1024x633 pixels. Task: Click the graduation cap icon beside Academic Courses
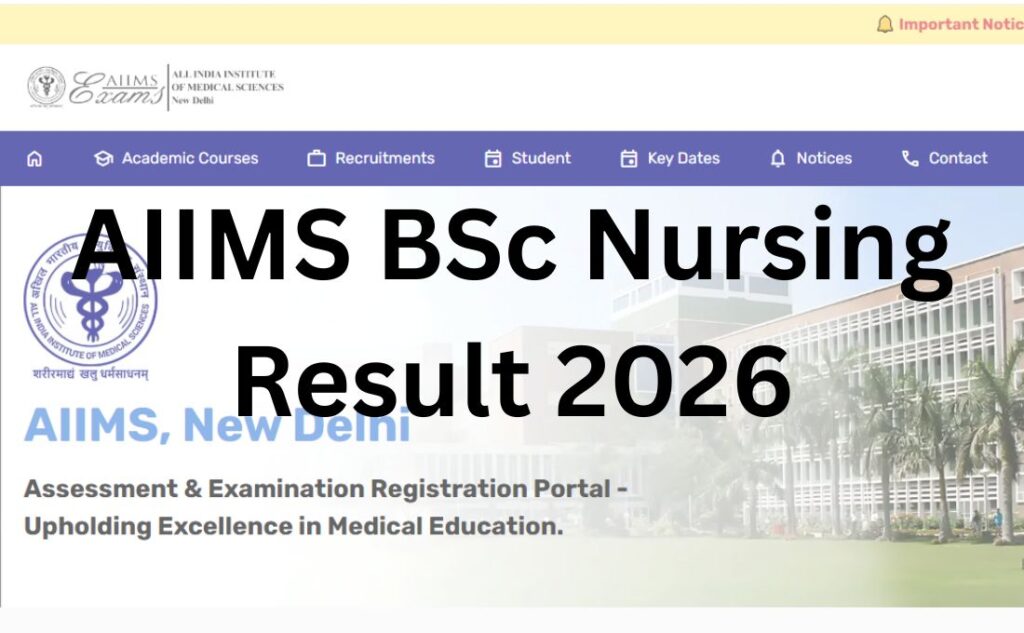pyautogui.click(x=103, y=158)
